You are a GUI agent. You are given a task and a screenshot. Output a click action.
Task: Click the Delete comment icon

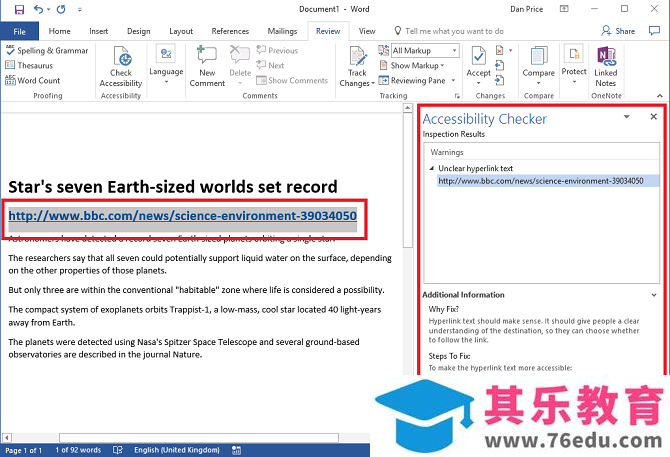(x=240, y=56)
